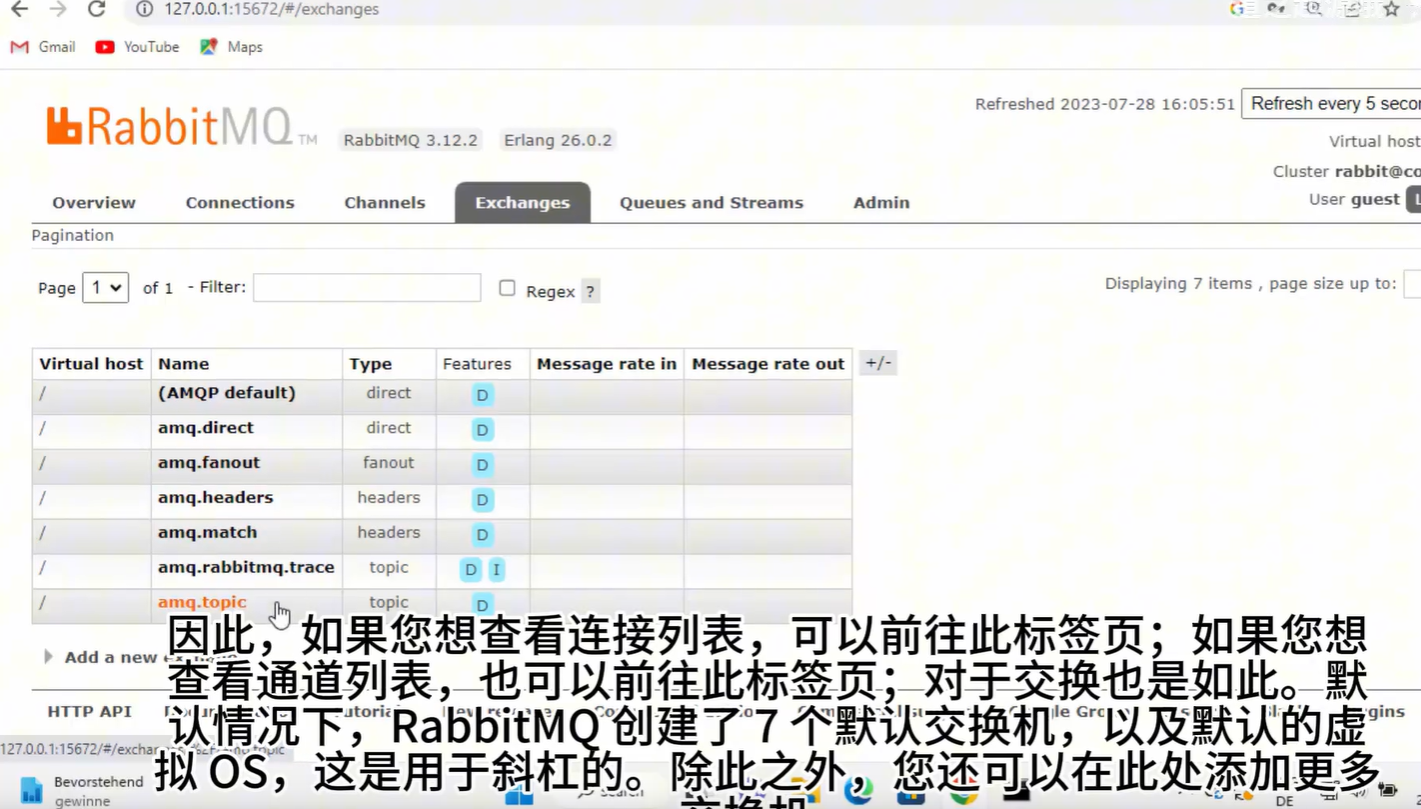Bookmark this page with the star icon
This screenshot has width=1421, height=809.
click(1391, 9)
